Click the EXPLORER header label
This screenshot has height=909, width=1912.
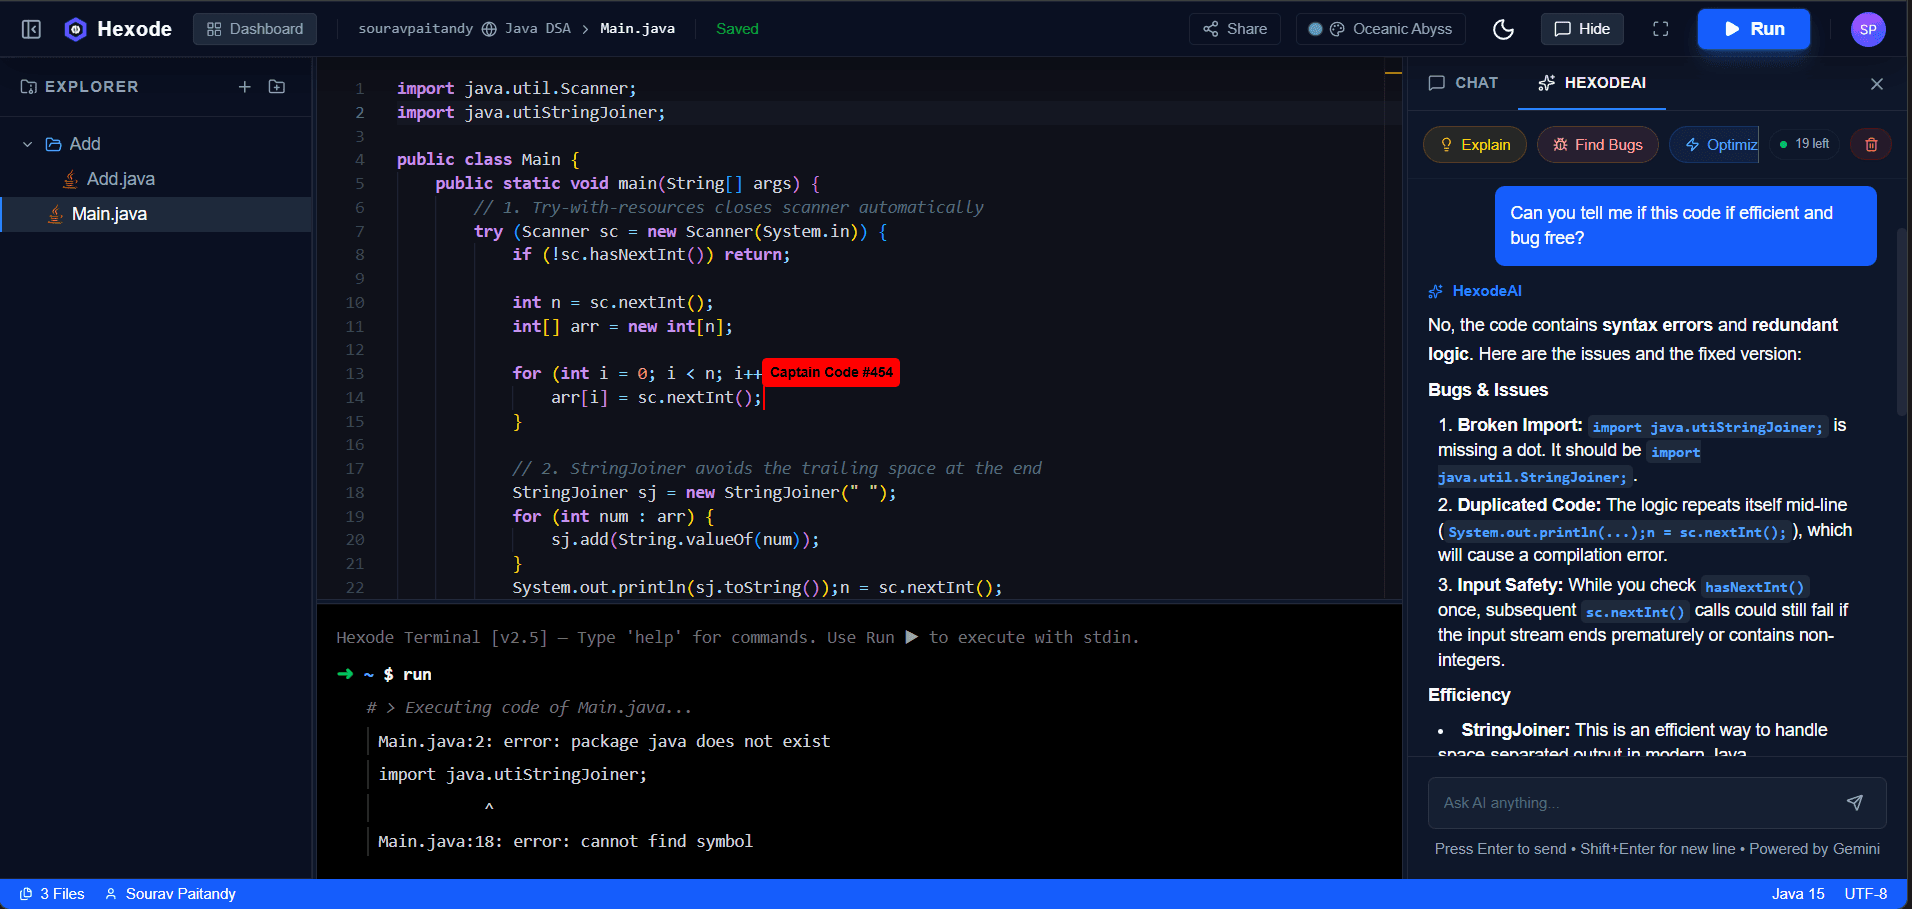pyautogui.click(x=91, y=87)
